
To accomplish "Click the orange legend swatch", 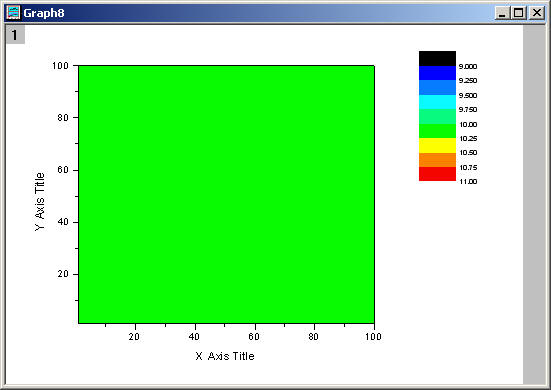I will [x=437, y=160].
